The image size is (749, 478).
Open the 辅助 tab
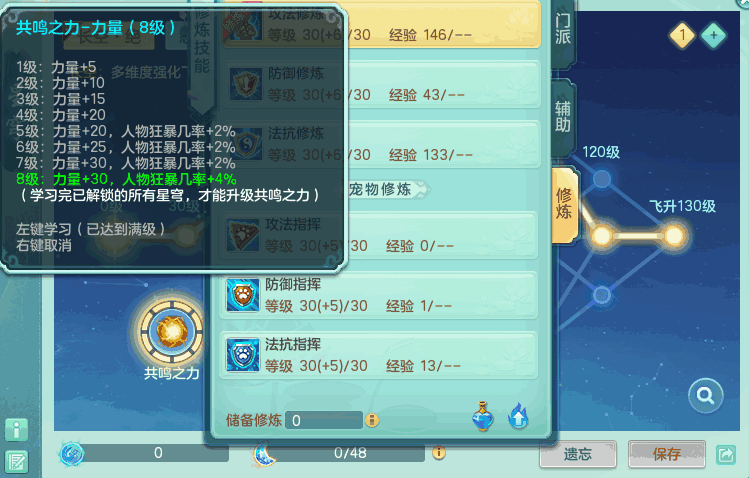coord(563,117)
